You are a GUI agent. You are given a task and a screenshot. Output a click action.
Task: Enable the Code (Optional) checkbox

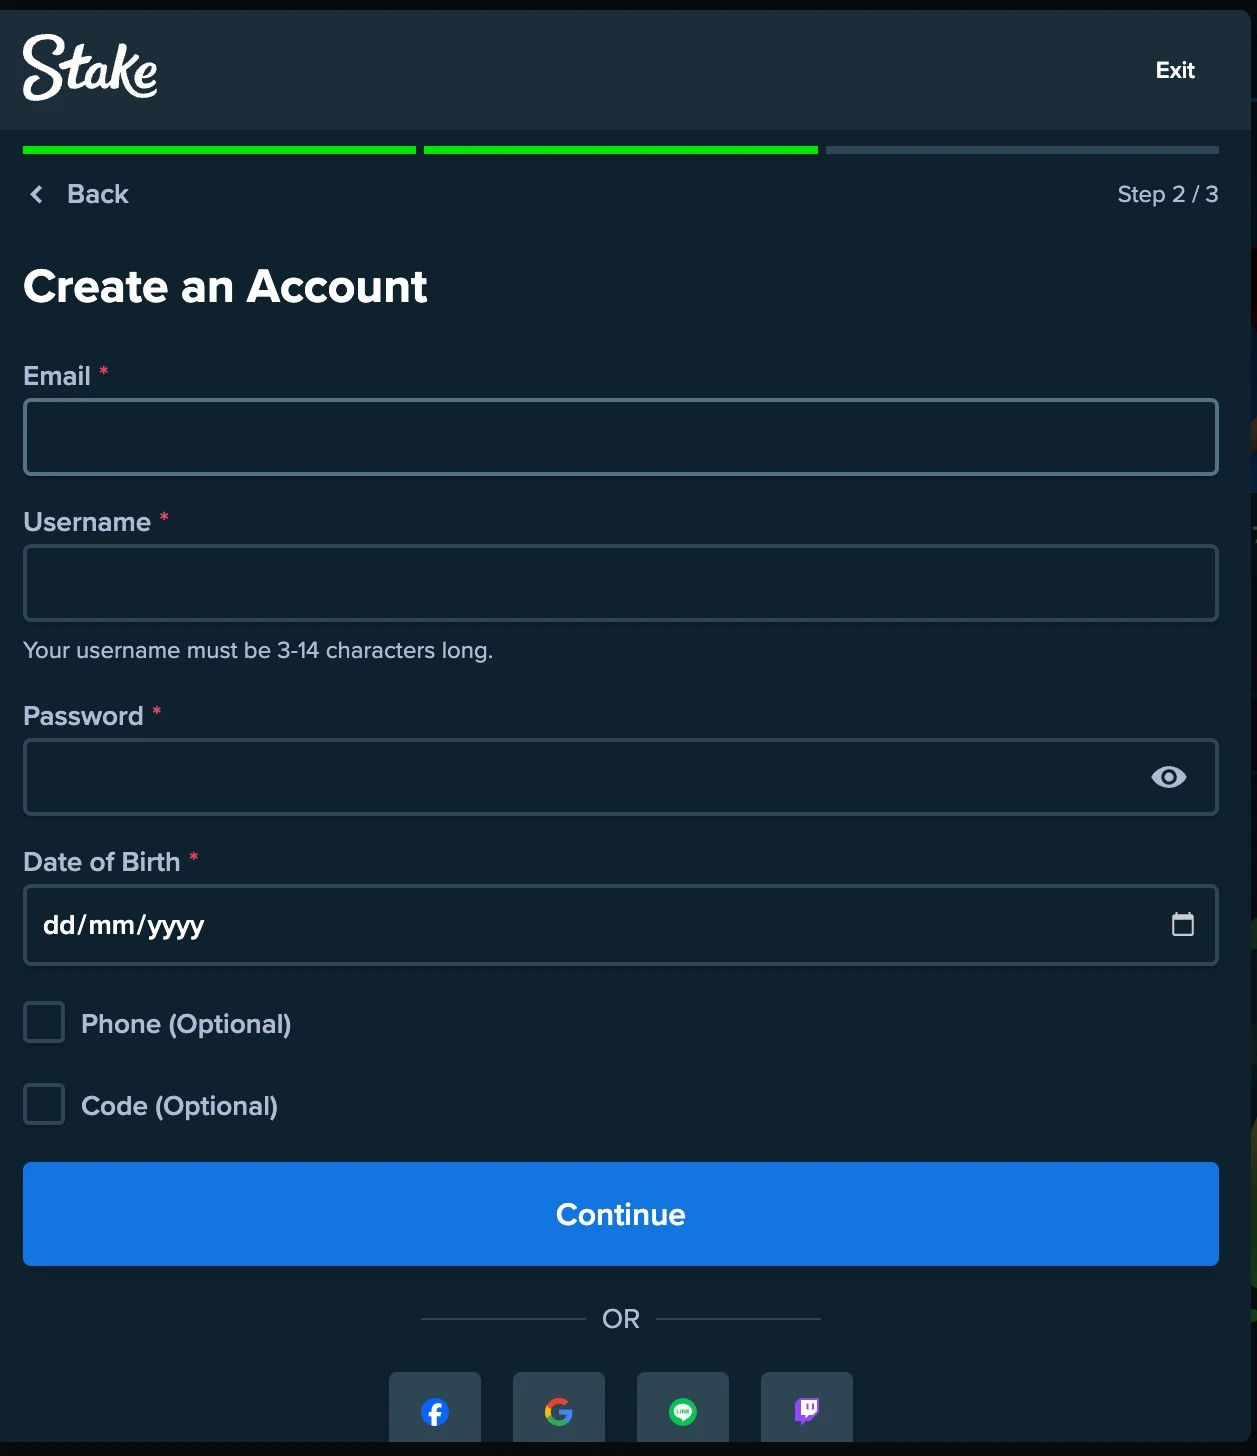click(44, 1105)
